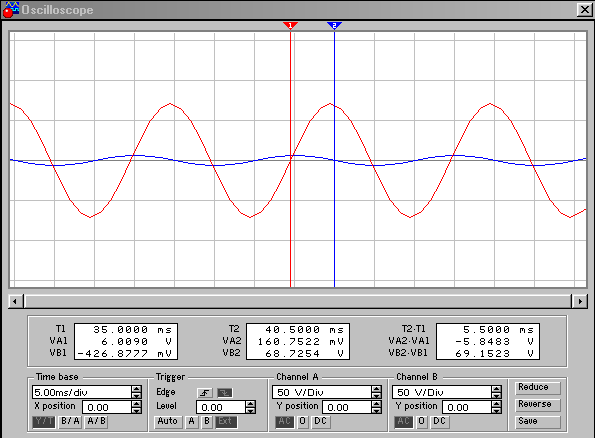Select the Auto trigger button

(168, 421)
